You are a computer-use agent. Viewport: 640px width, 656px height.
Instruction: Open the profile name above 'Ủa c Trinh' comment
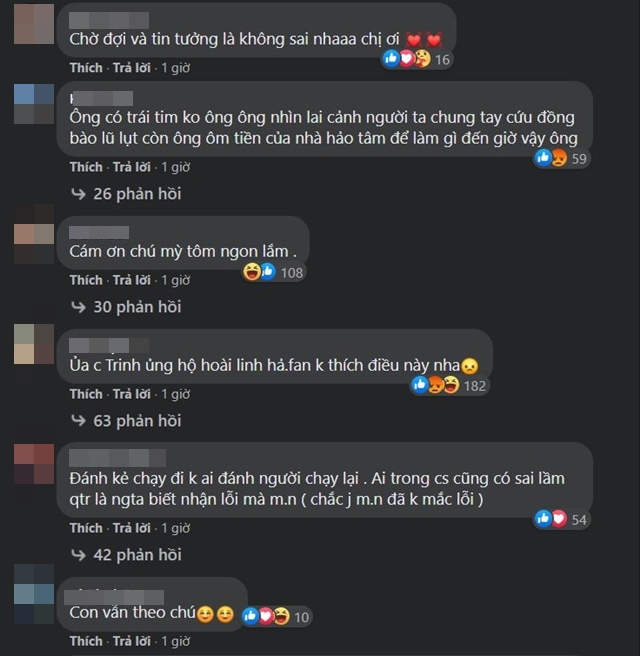coord(109,346)
